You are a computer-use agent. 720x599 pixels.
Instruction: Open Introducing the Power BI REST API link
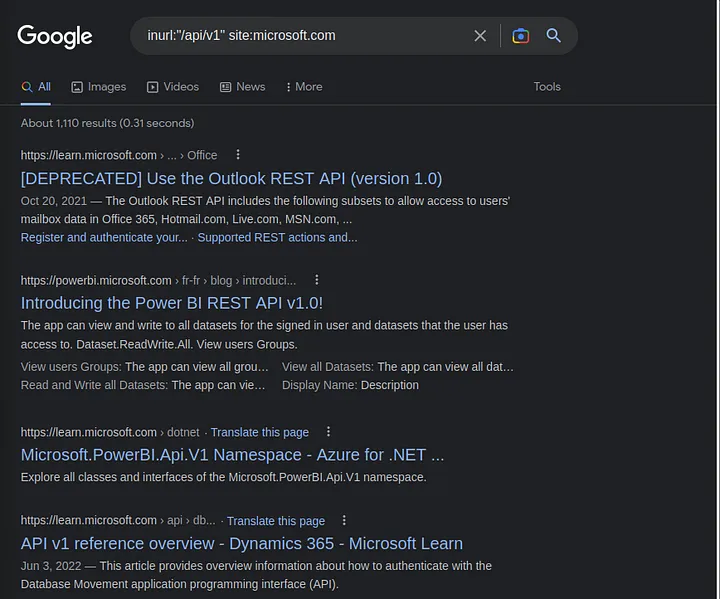click(171, 303)
